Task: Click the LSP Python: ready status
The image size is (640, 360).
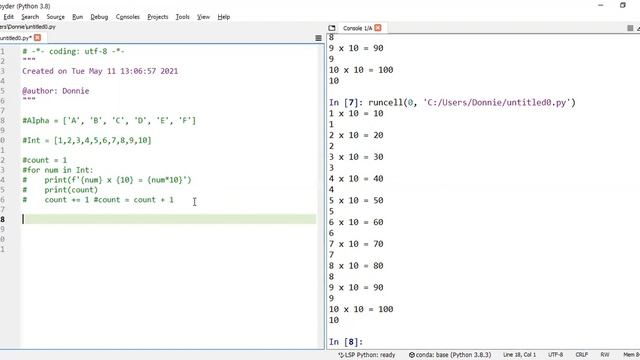Action: [367, 355]
